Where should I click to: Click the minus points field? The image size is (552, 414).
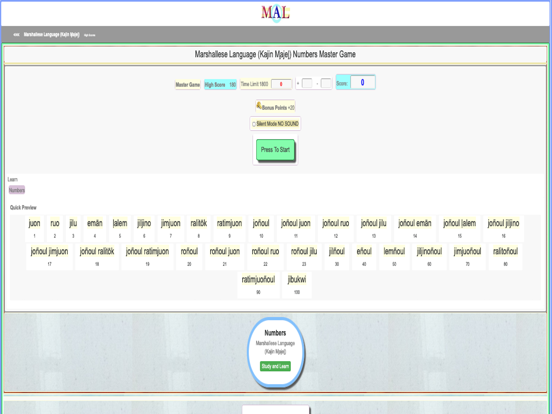(x=326, y=83)
